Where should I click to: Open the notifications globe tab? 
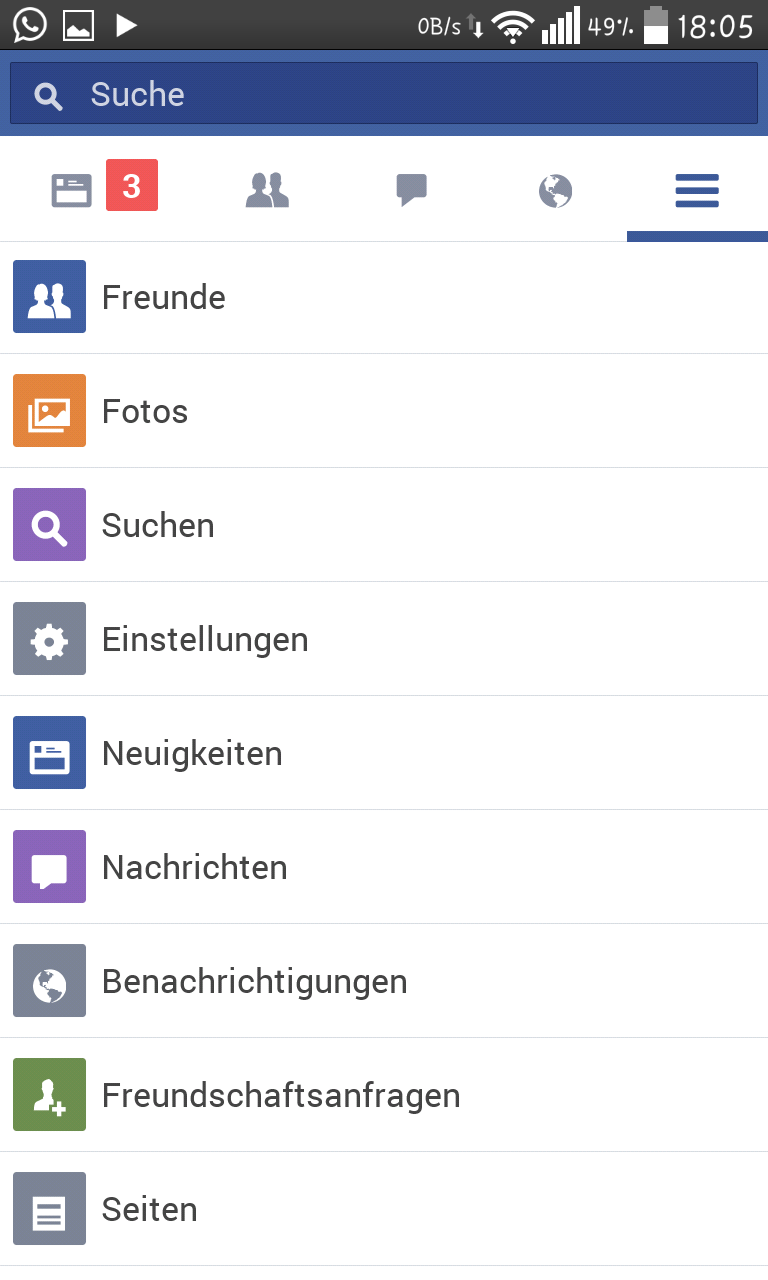[x=555, y=189]
